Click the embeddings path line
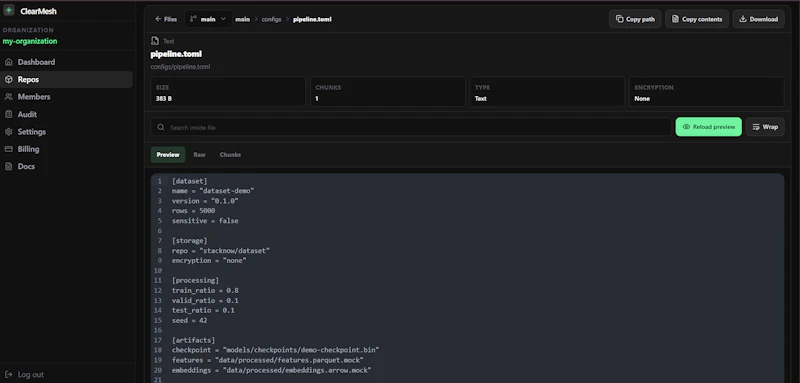The height and width of the screenshot is (383, 800). 271,370
